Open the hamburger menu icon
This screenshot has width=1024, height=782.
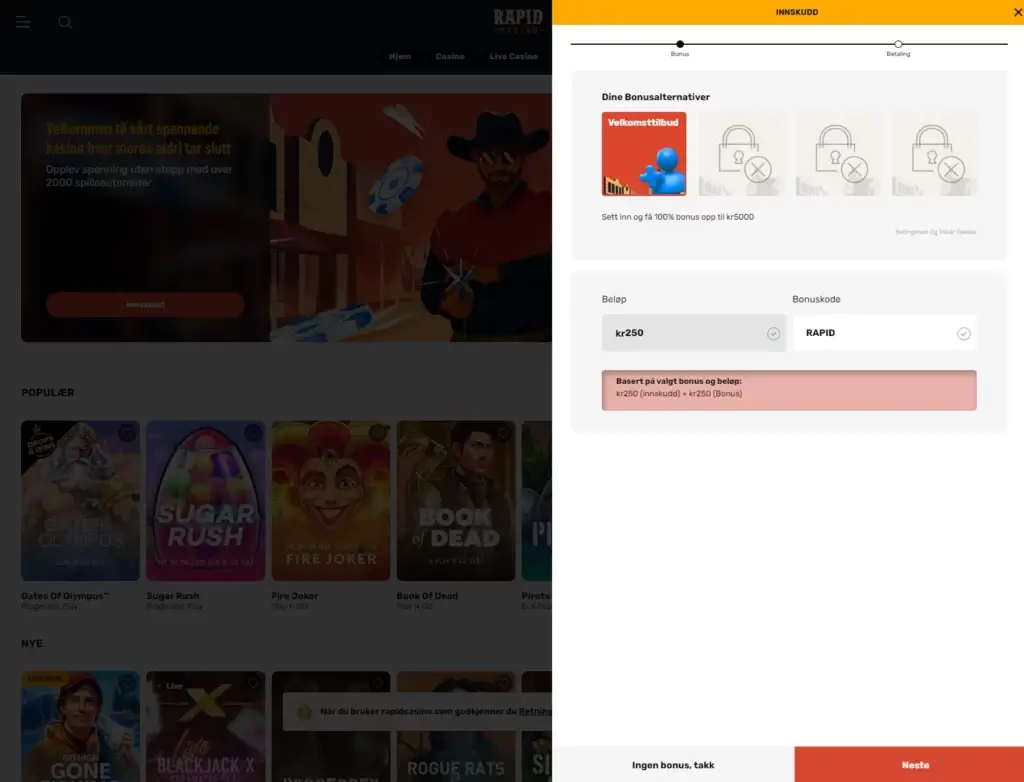23,22
